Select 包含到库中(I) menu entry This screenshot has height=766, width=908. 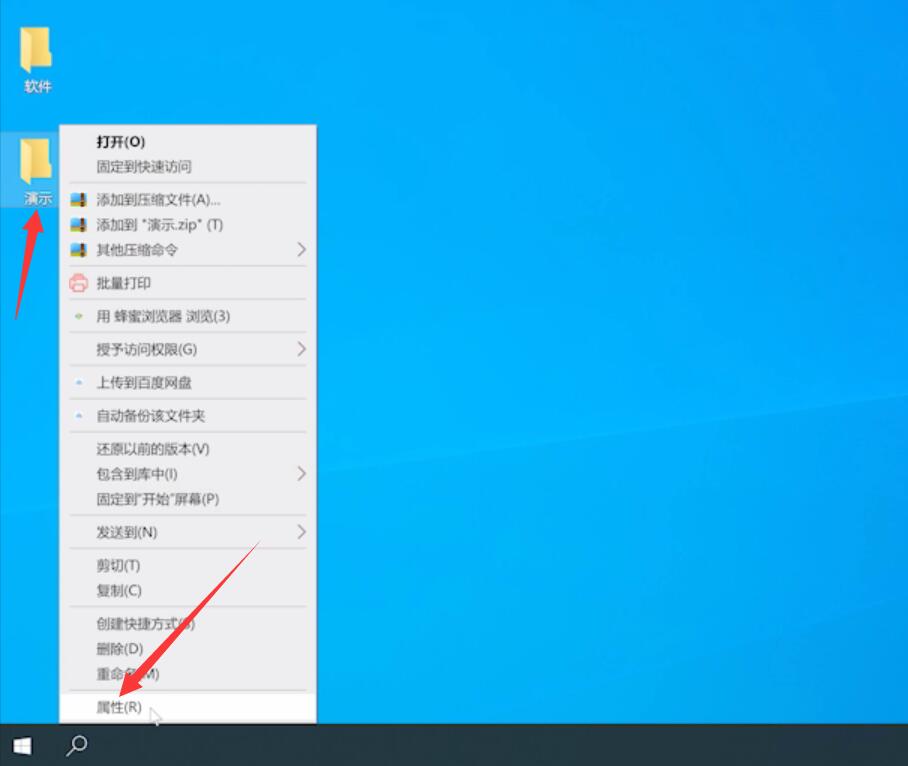(188, 474)
